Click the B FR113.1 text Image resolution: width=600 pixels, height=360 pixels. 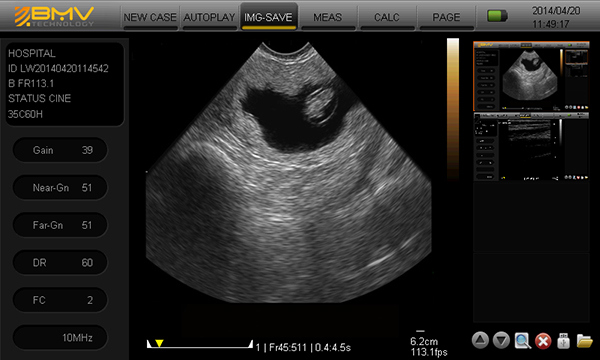click(x=31, y=83)
